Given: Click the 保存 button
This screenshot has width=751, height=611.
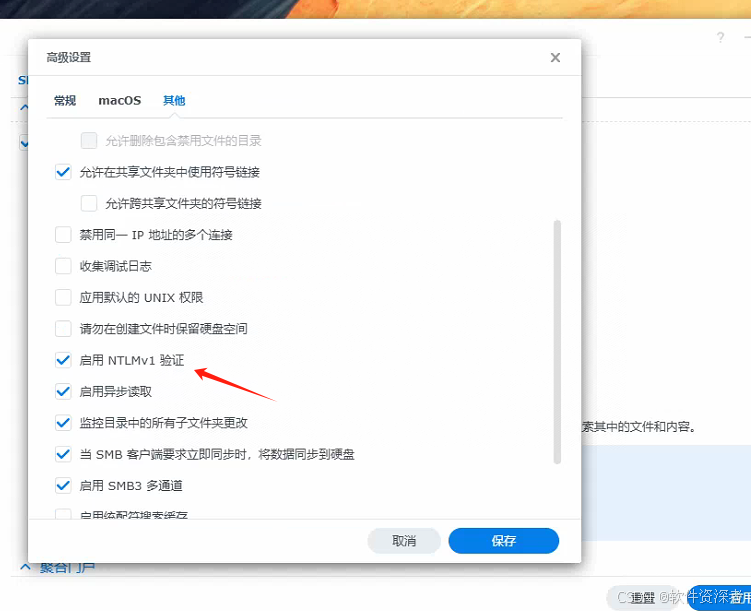Looking at the screenshot, I should (504, 541).
